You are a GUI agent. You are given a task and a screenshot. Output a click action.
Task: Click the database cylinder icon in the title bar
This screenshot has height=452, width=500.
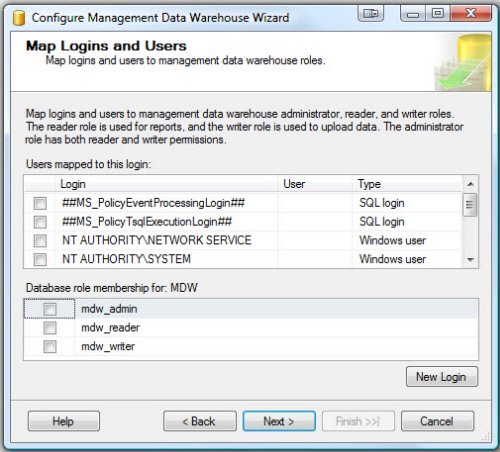[19, 18]
